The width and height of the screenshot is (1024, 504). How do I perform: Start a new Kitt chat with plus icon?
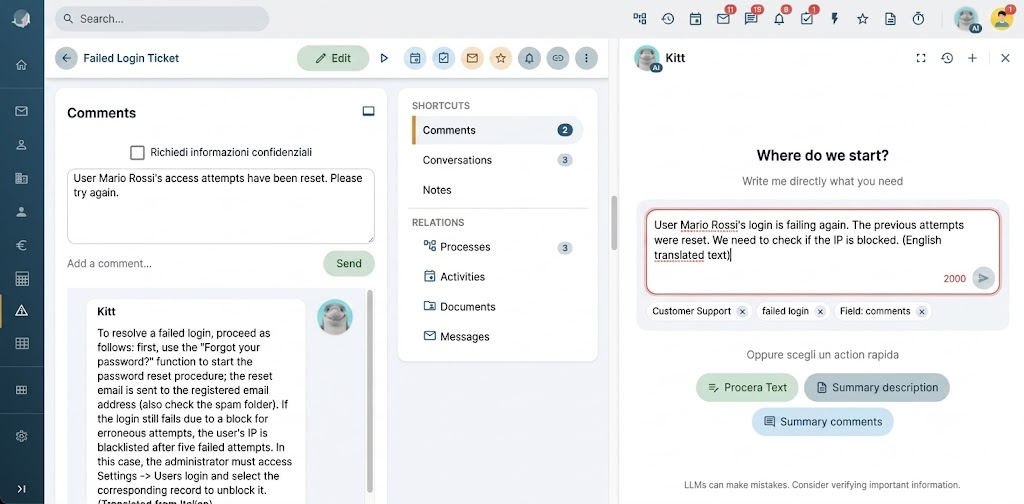pos(972,58)
